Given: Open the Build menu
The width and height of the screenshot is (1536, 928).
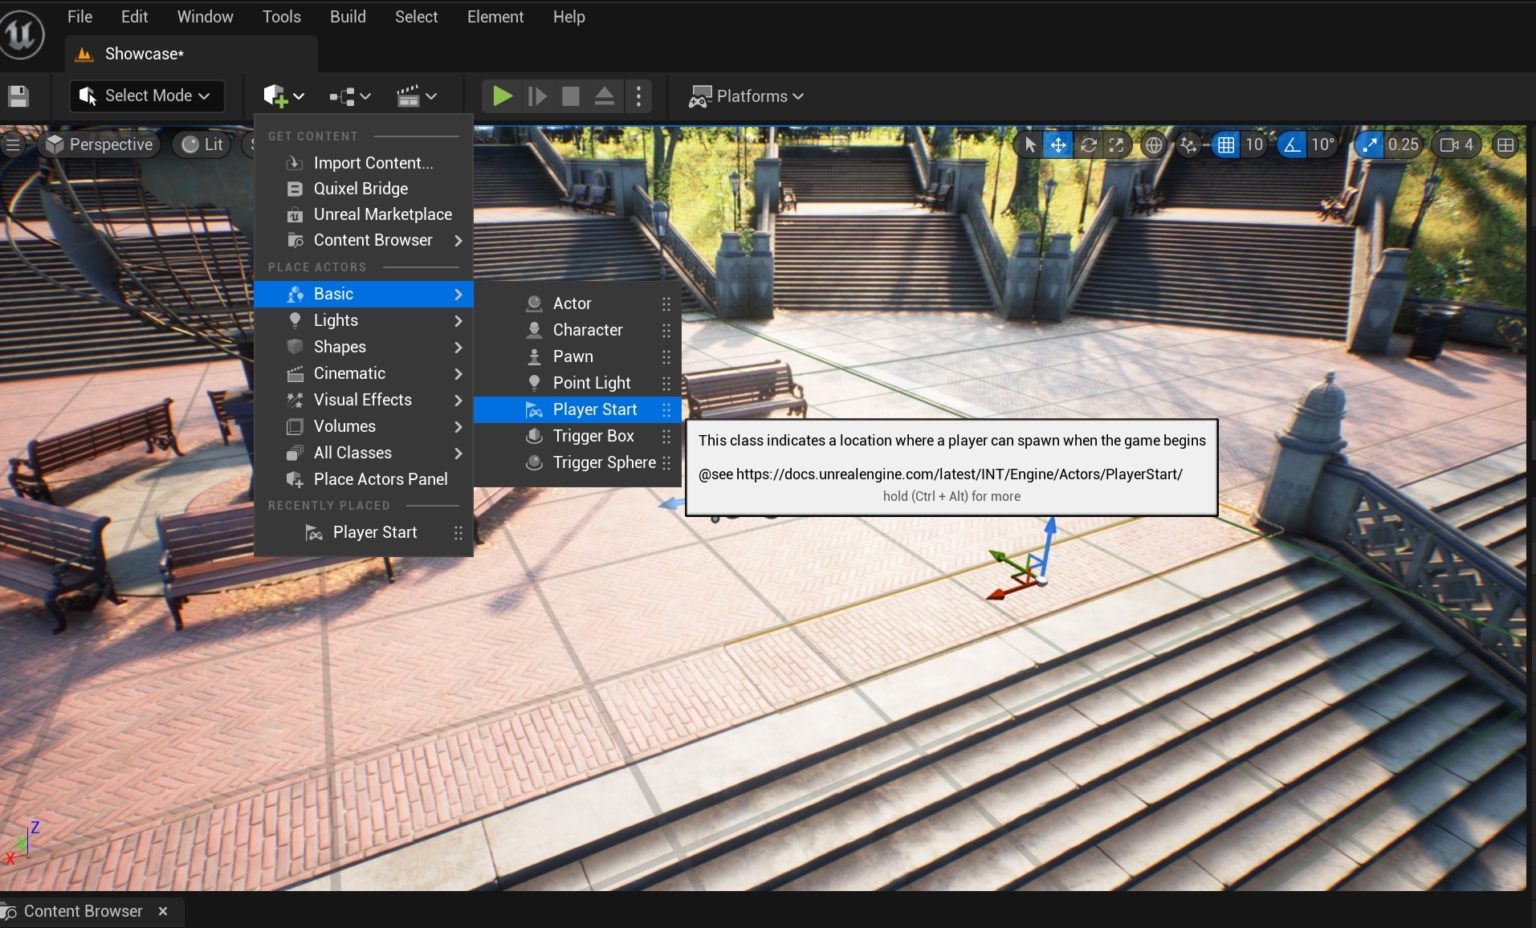Looking at the screenshot, I should click(x=347, y=16).
